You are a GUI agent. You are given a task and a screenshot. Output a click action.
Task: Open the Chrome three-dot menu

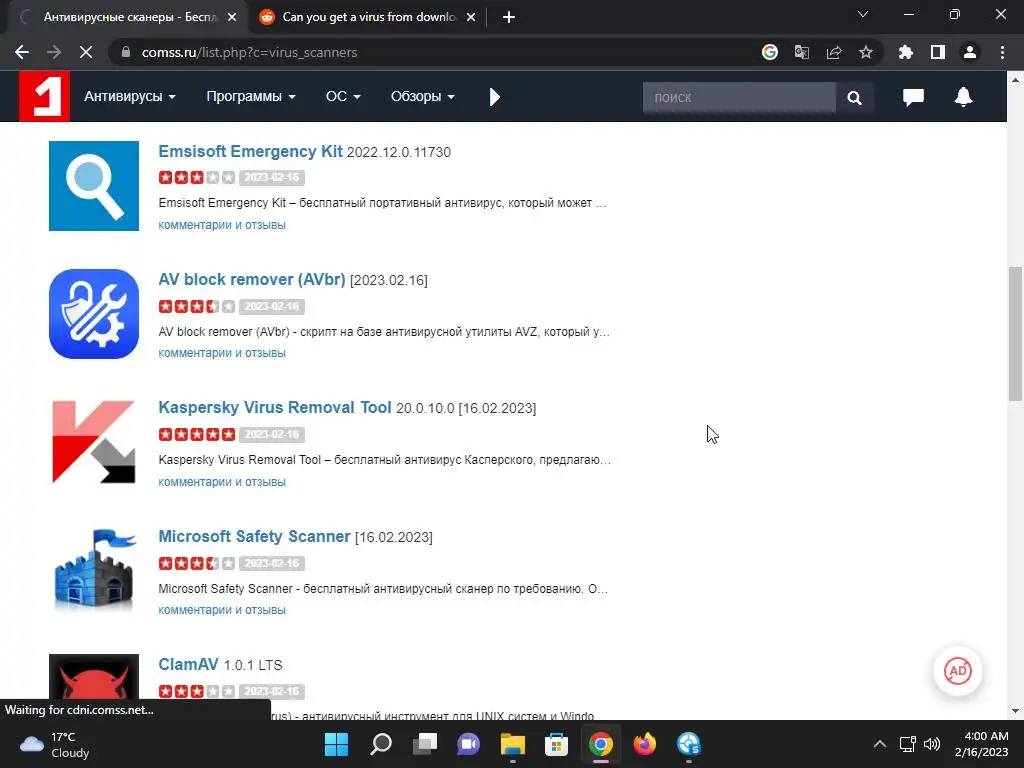pos(1002,52)
